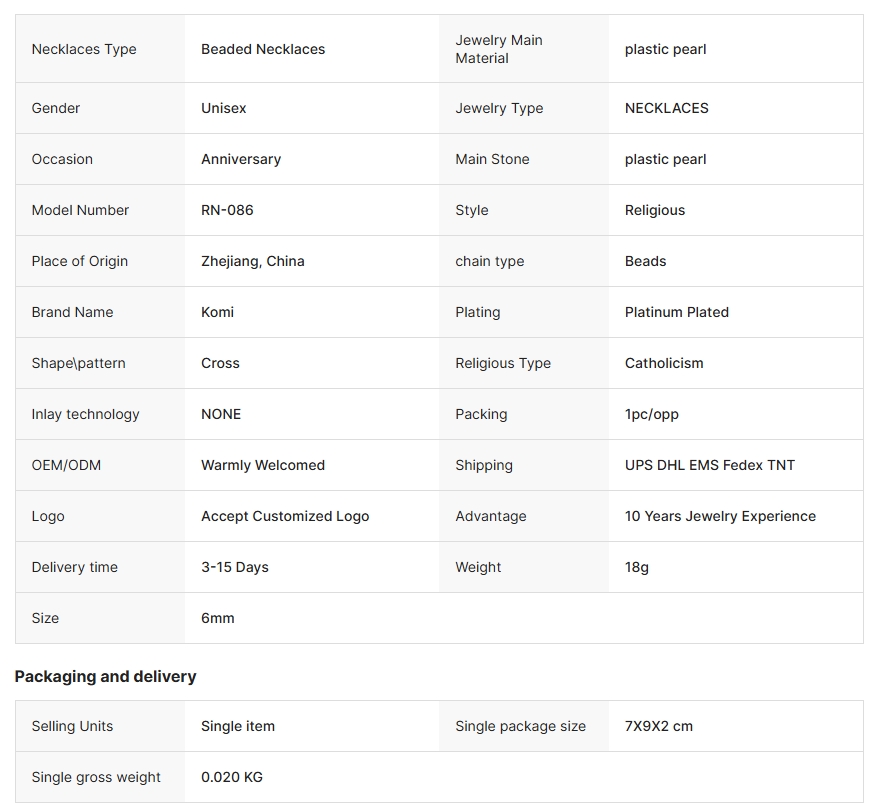The width and height of the screenshot is (882, 809).
Task: Click the UPS DHL EMS Fedex TNT text
Action: point(710,465)
